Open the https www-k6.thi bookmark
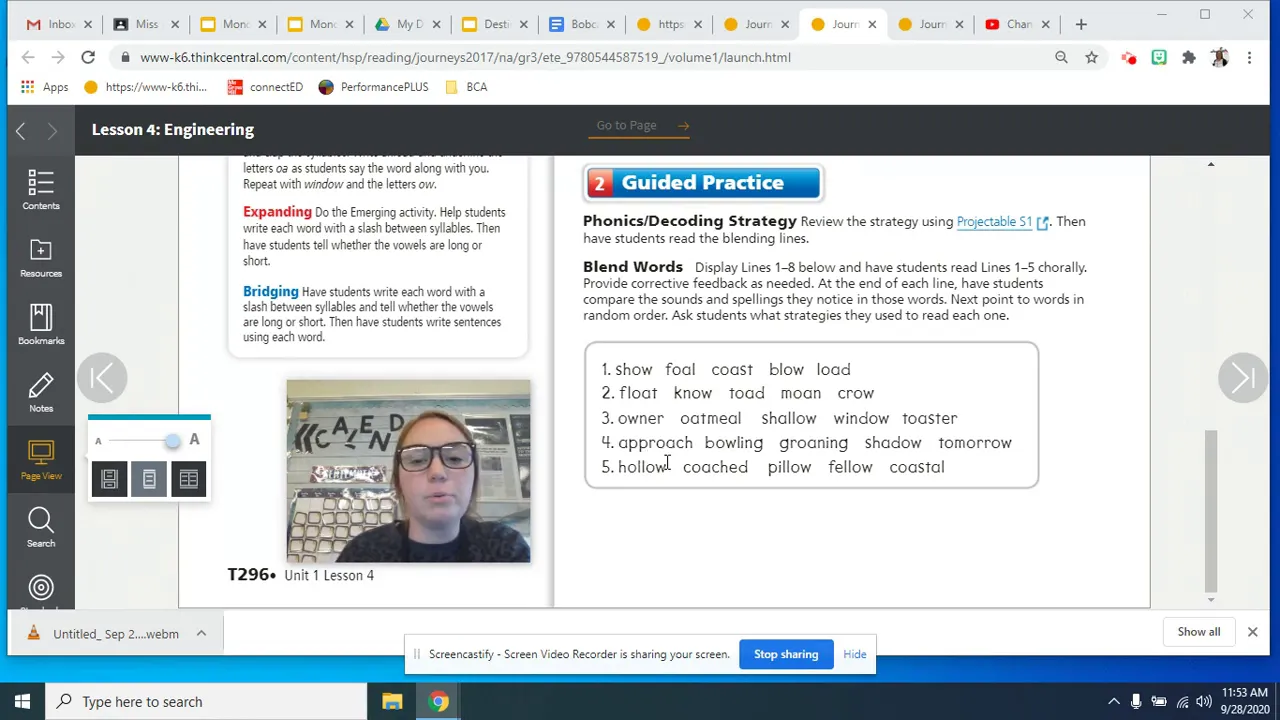 [145, 87]
